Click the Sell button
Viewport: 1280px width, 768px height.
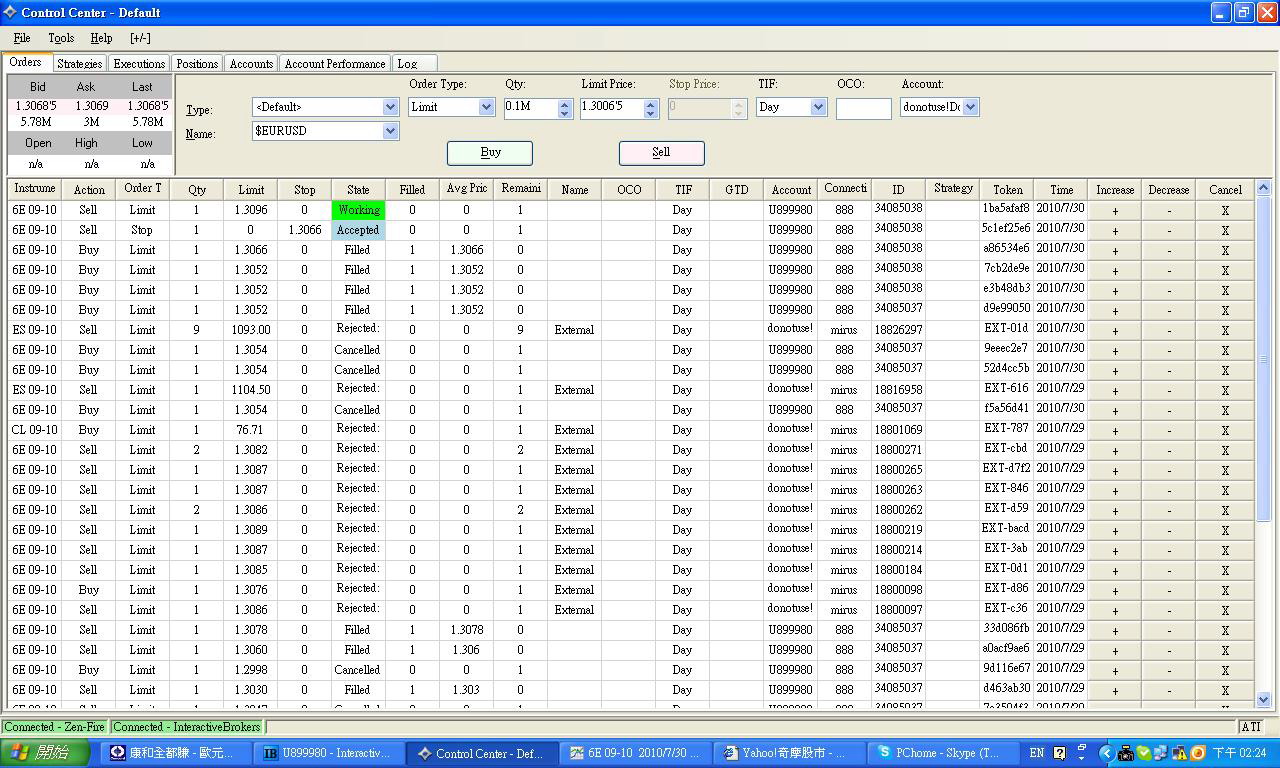point(661,153)
